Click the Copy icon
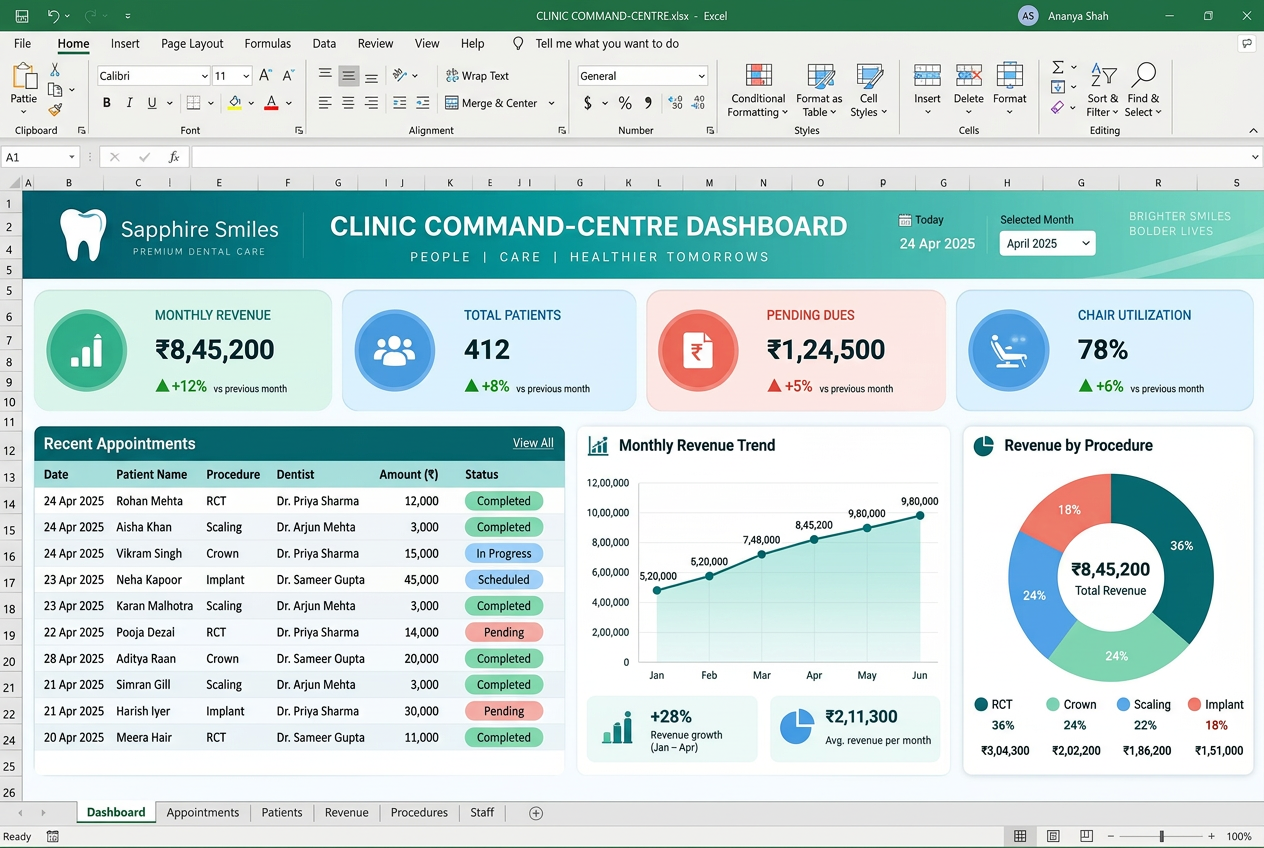1264x848 pixels. pos(55,90)
